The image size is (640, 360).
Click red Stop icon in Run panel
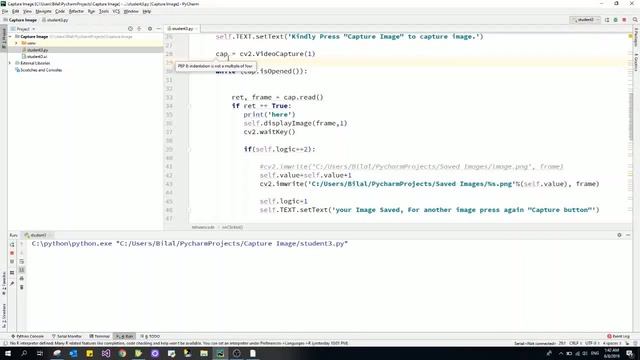[x=12, y=253]
